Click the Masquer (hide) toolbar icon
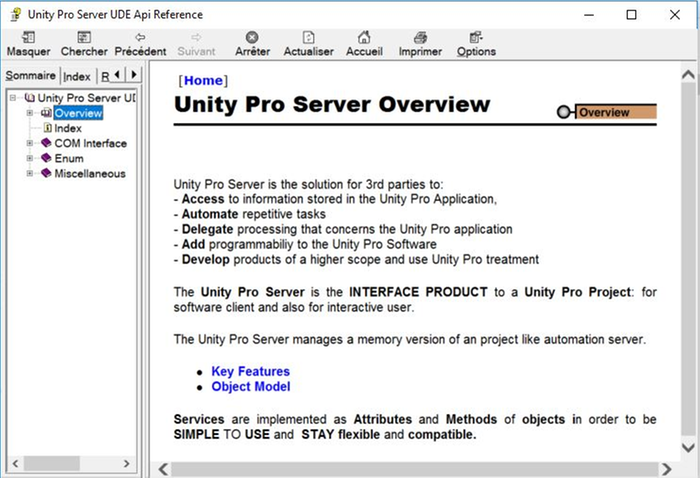The height and width of the screenshot is (478, 700). pyautogui.click(x=29, y=37)
